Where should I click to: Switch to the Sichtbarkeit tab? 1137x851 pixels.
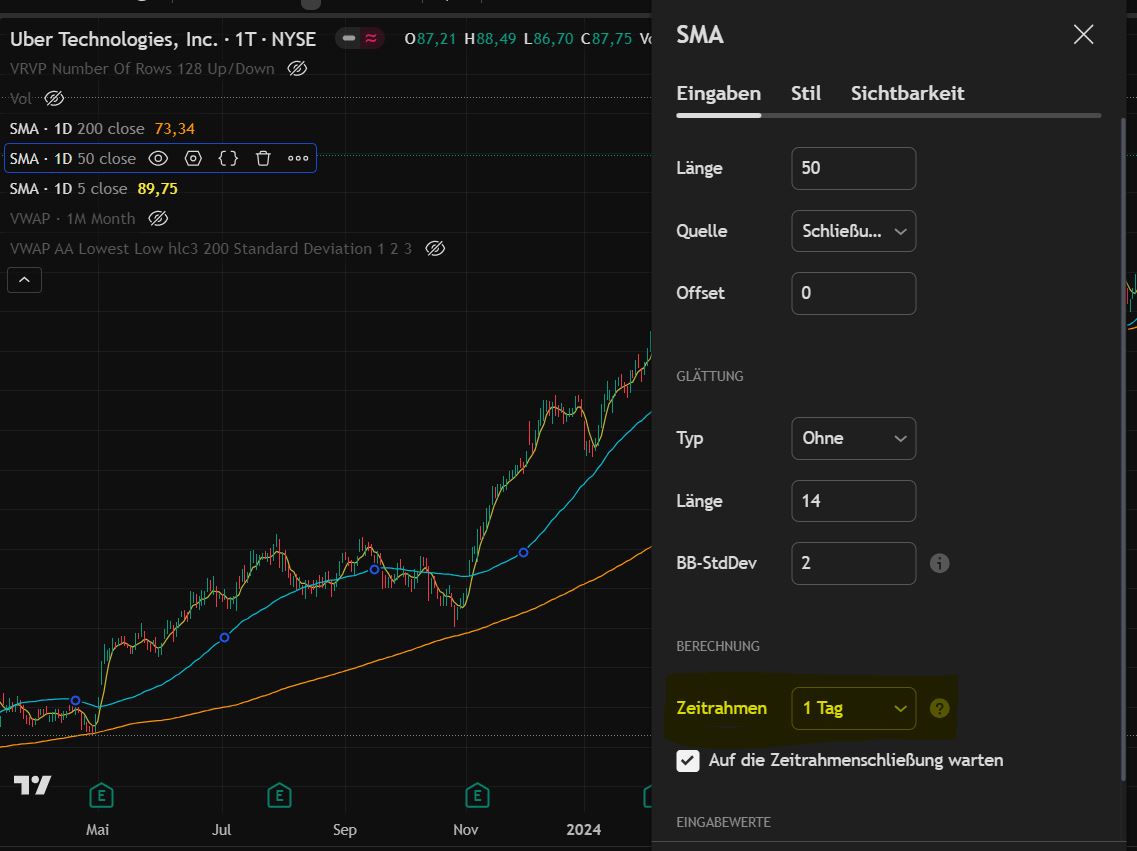pos(907,94)
